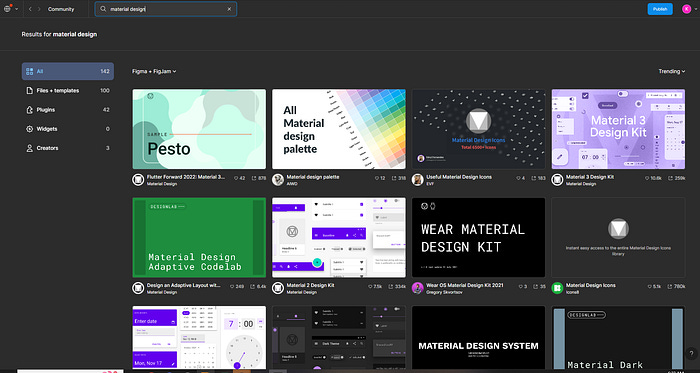Filter results by Plugins
The width and height of the screenshot is (700, 373).
[68, 110]
